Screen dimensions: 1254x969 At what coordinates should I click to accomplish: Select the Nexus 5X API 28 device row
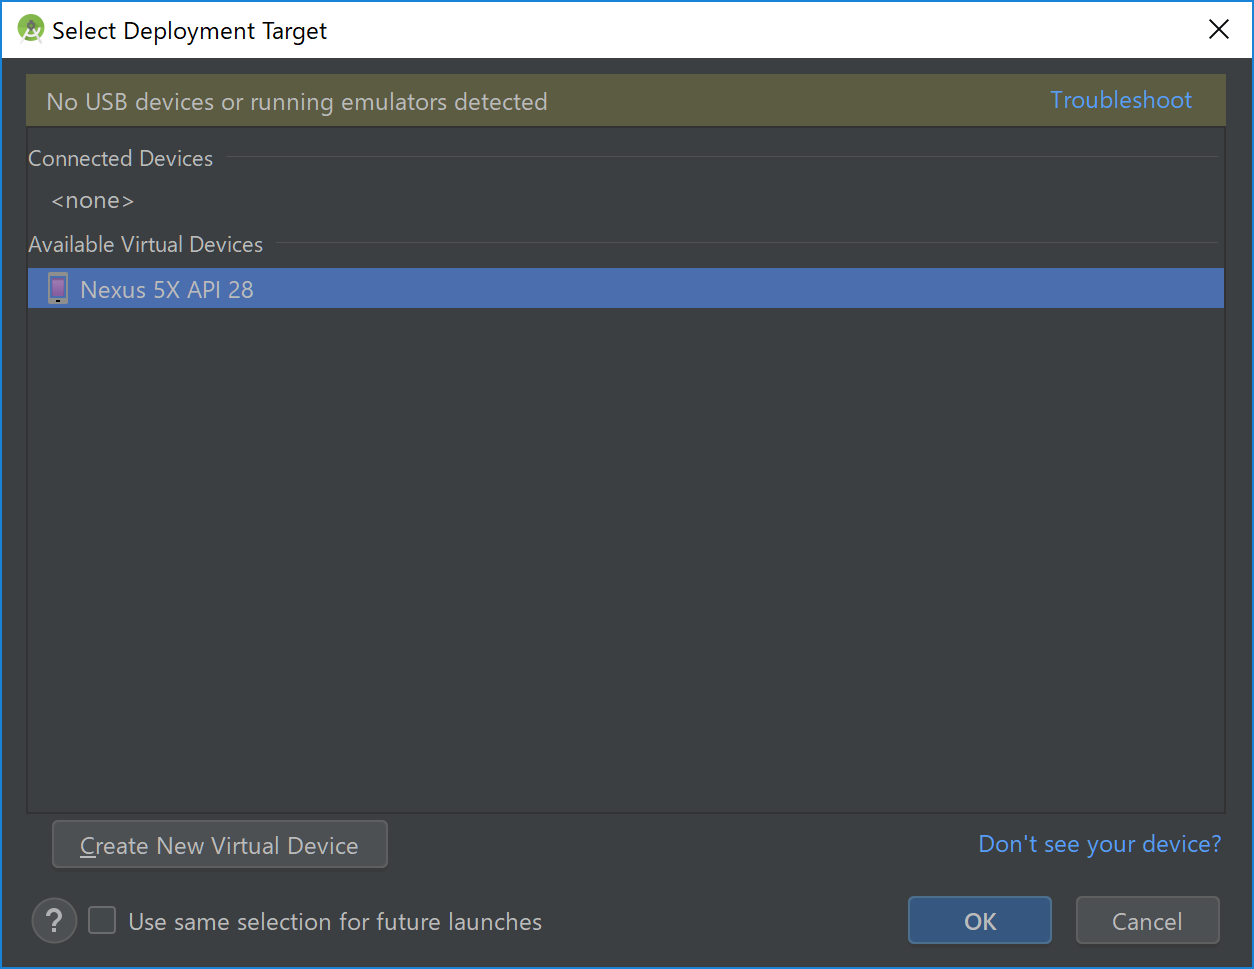click(626, 289)
